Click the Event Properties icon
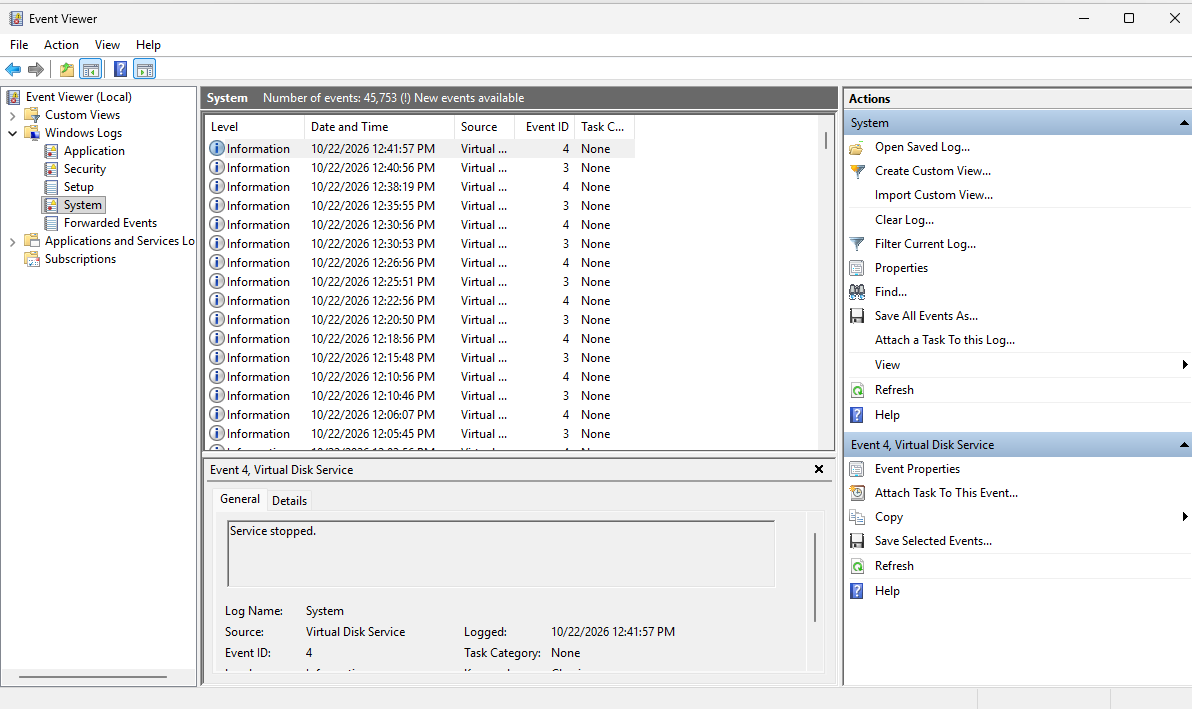The width and height of the screenshot is (1192, 709). [x=857, y=469]
